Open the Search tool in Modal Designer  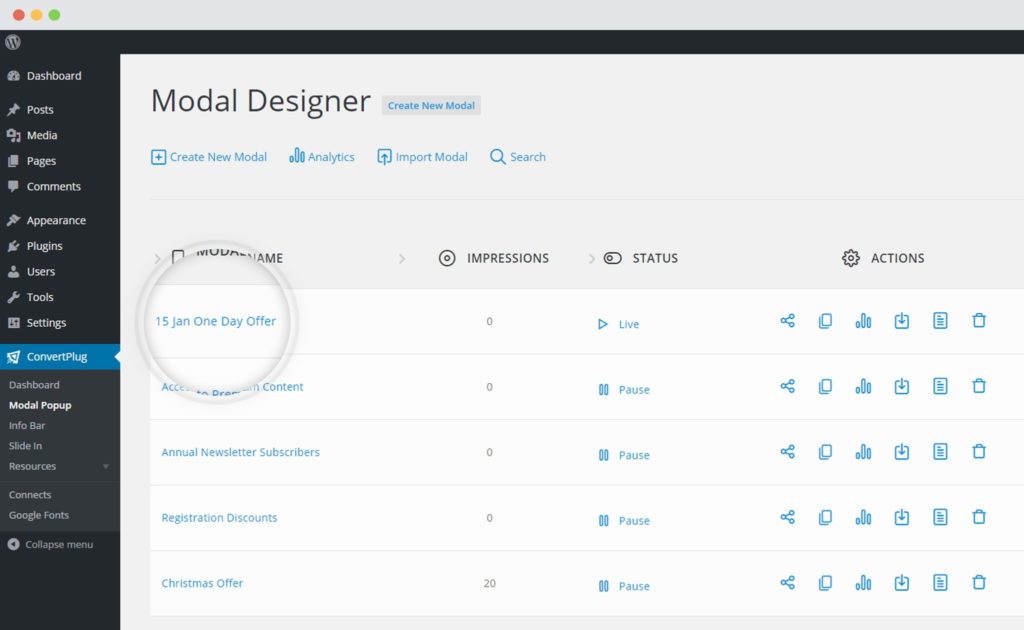[x=517, y=156]
